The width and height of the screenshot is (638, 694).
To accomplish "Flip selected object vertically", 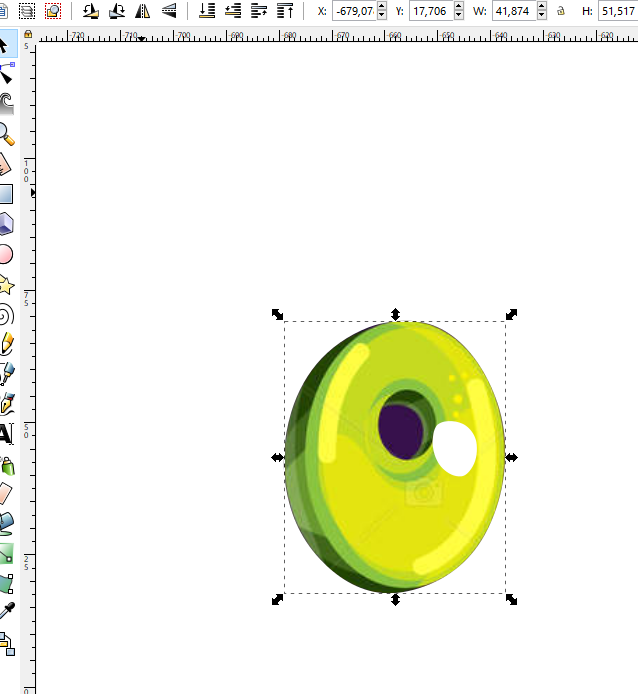I will click(x=169, y=11).
